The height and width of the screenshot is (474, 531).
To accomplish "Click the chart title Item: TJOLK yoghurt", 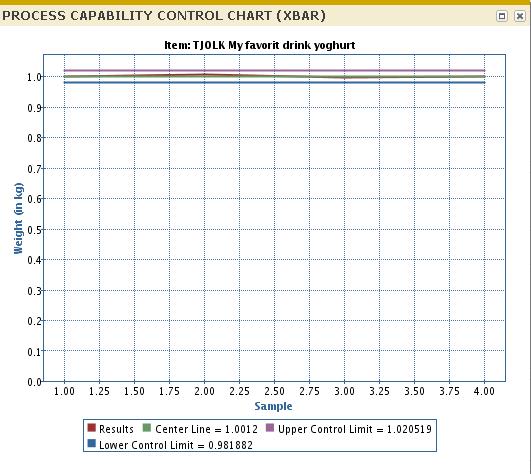I will tap(260, 45).
